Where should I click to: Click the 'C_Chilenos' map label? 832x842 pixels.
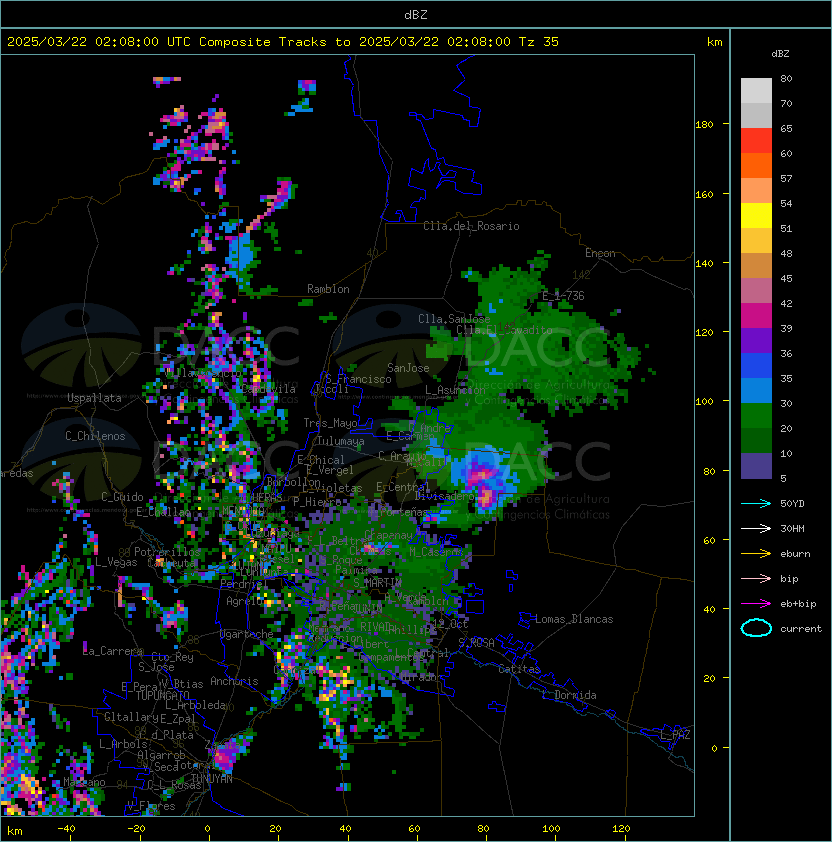pos(95,436)
